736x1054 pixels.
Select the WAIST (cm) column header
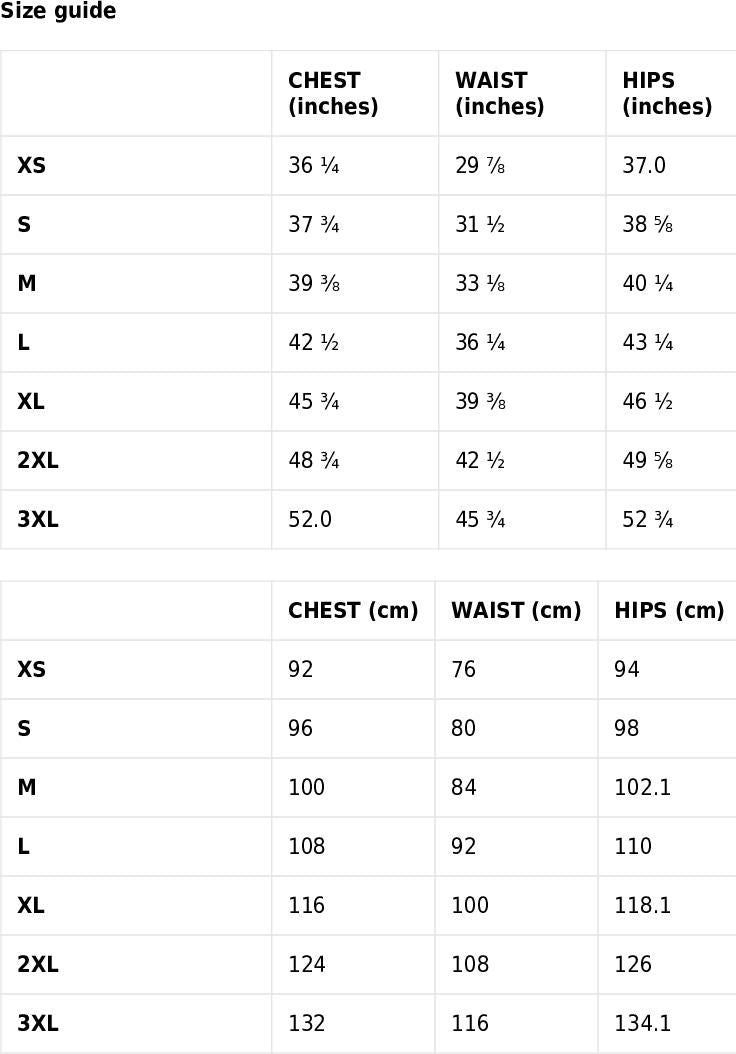515,610
